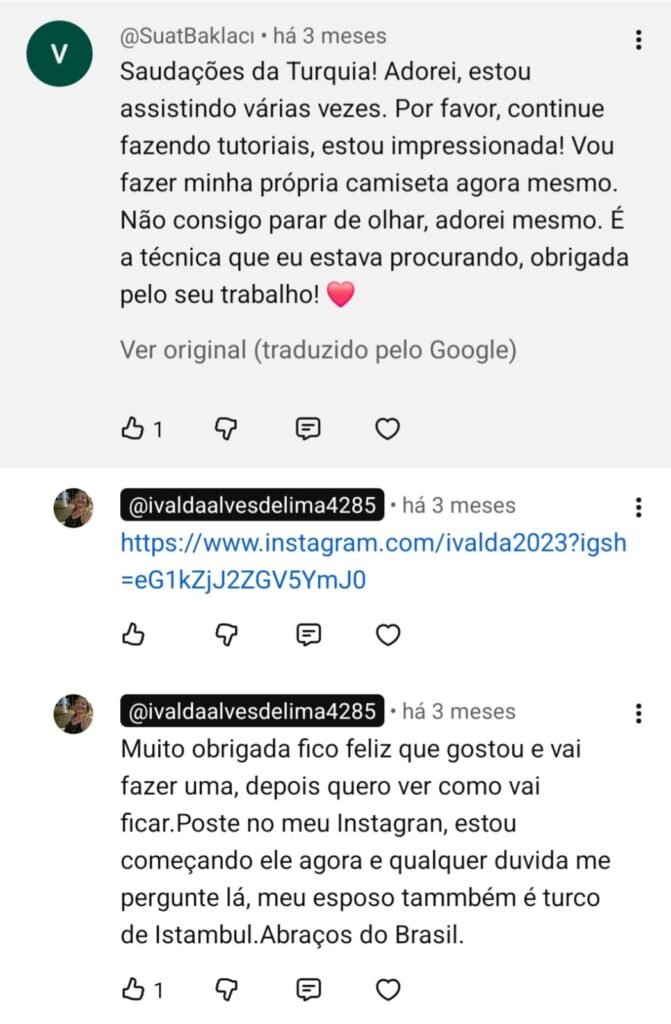Like the comment from @SuatBaklacı

coord(134,429)
